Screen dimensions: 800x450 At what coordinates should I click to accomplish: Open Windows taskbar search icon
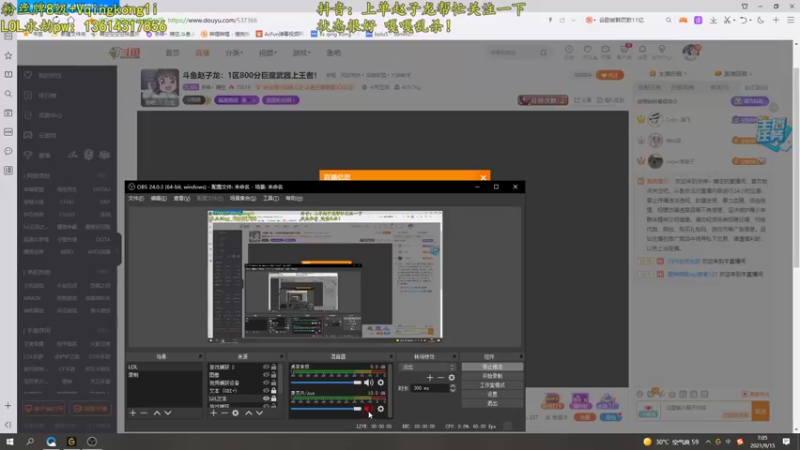30,441
